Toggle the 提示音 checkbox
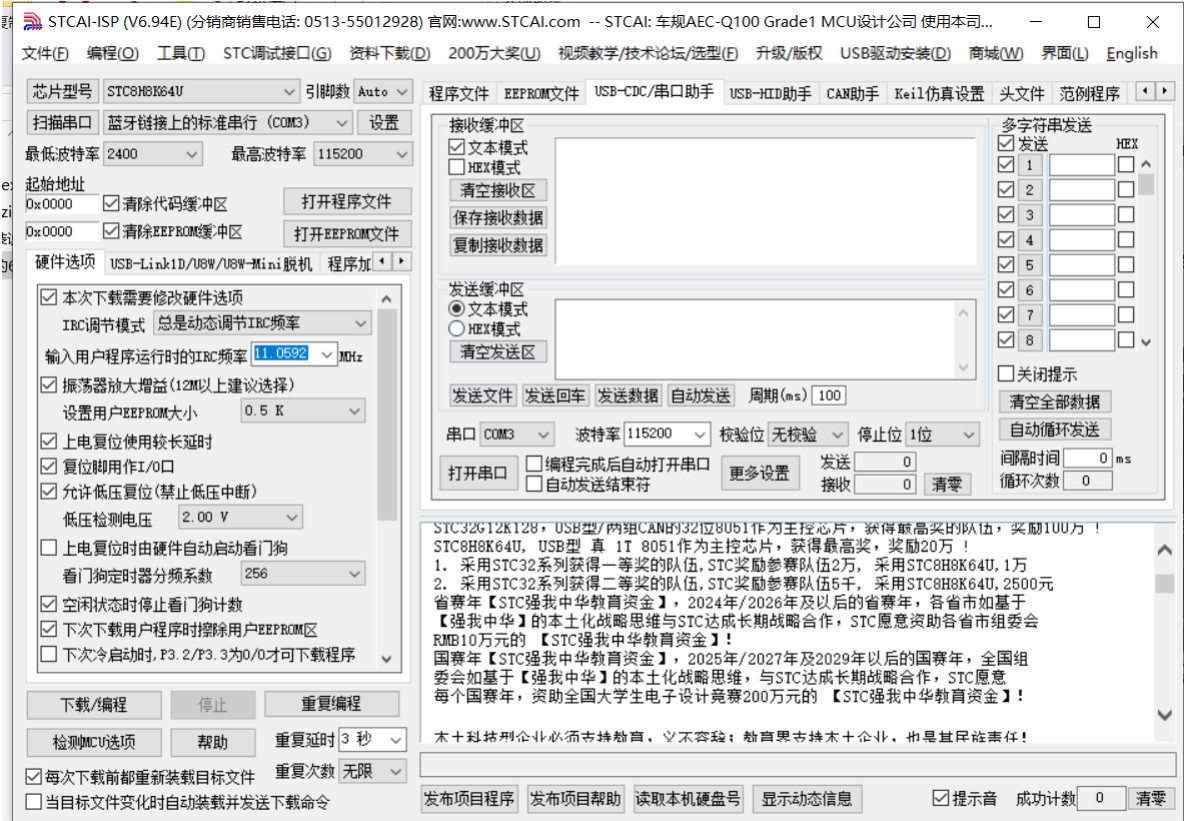The height and width of the screenshot is (821, 1184). (940, 798)
